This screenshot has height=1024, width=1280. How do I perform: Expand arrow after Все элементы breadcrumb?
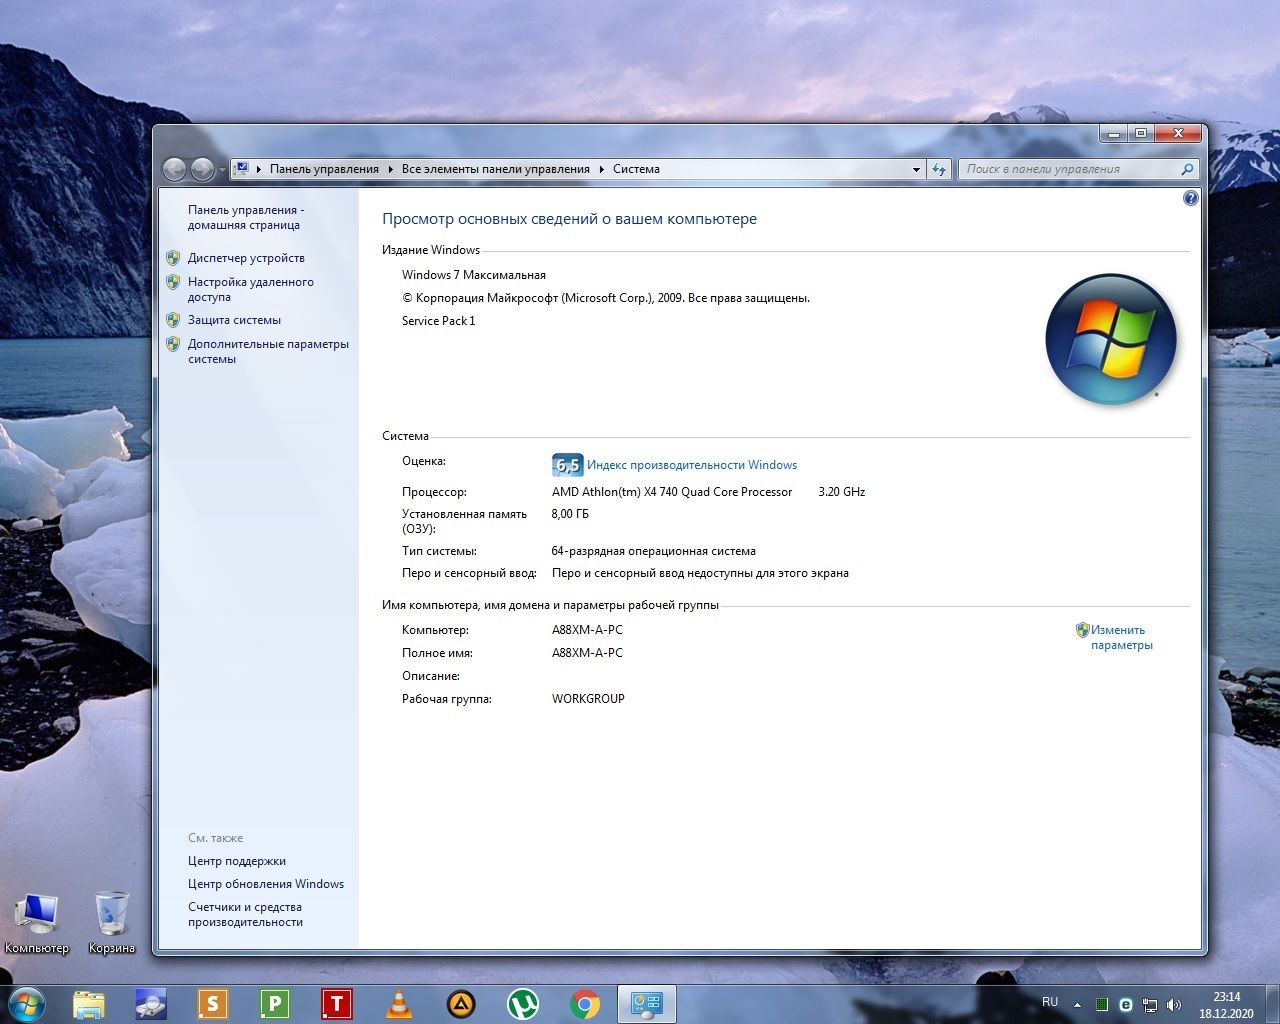pyautogui.click(x=602, y=169)
